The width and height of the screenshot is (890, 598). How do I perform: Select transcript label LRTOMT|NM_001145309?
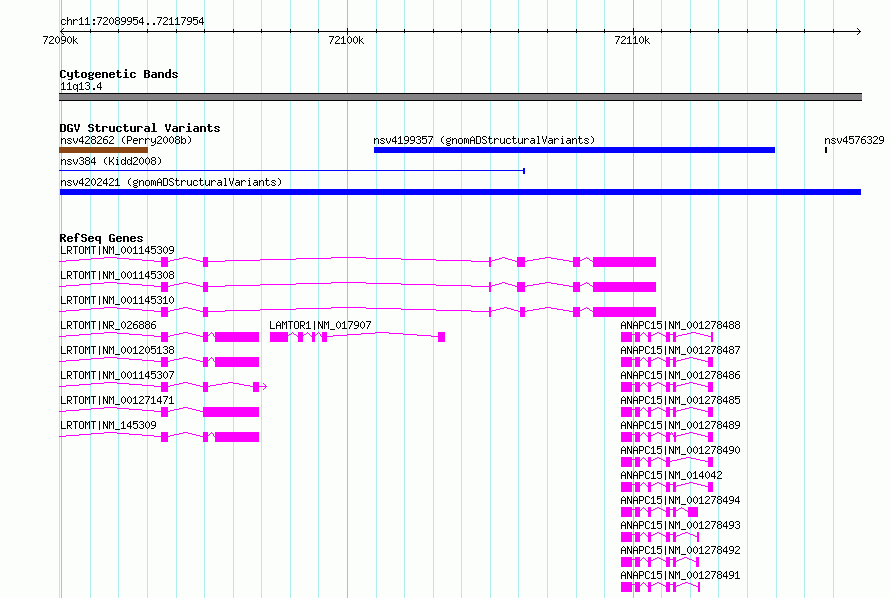[117, 250]
